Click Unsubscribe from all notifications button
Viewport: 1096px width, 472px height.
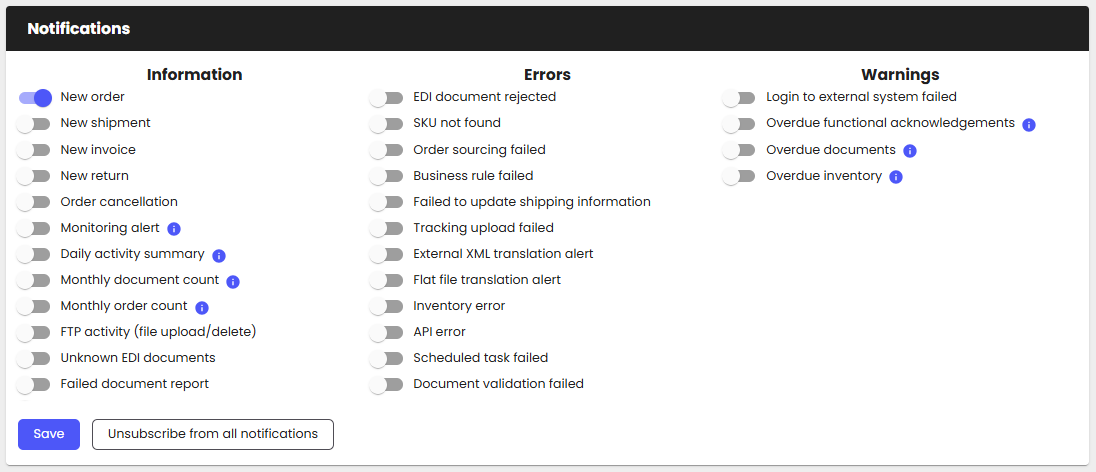tap(213, 434)
